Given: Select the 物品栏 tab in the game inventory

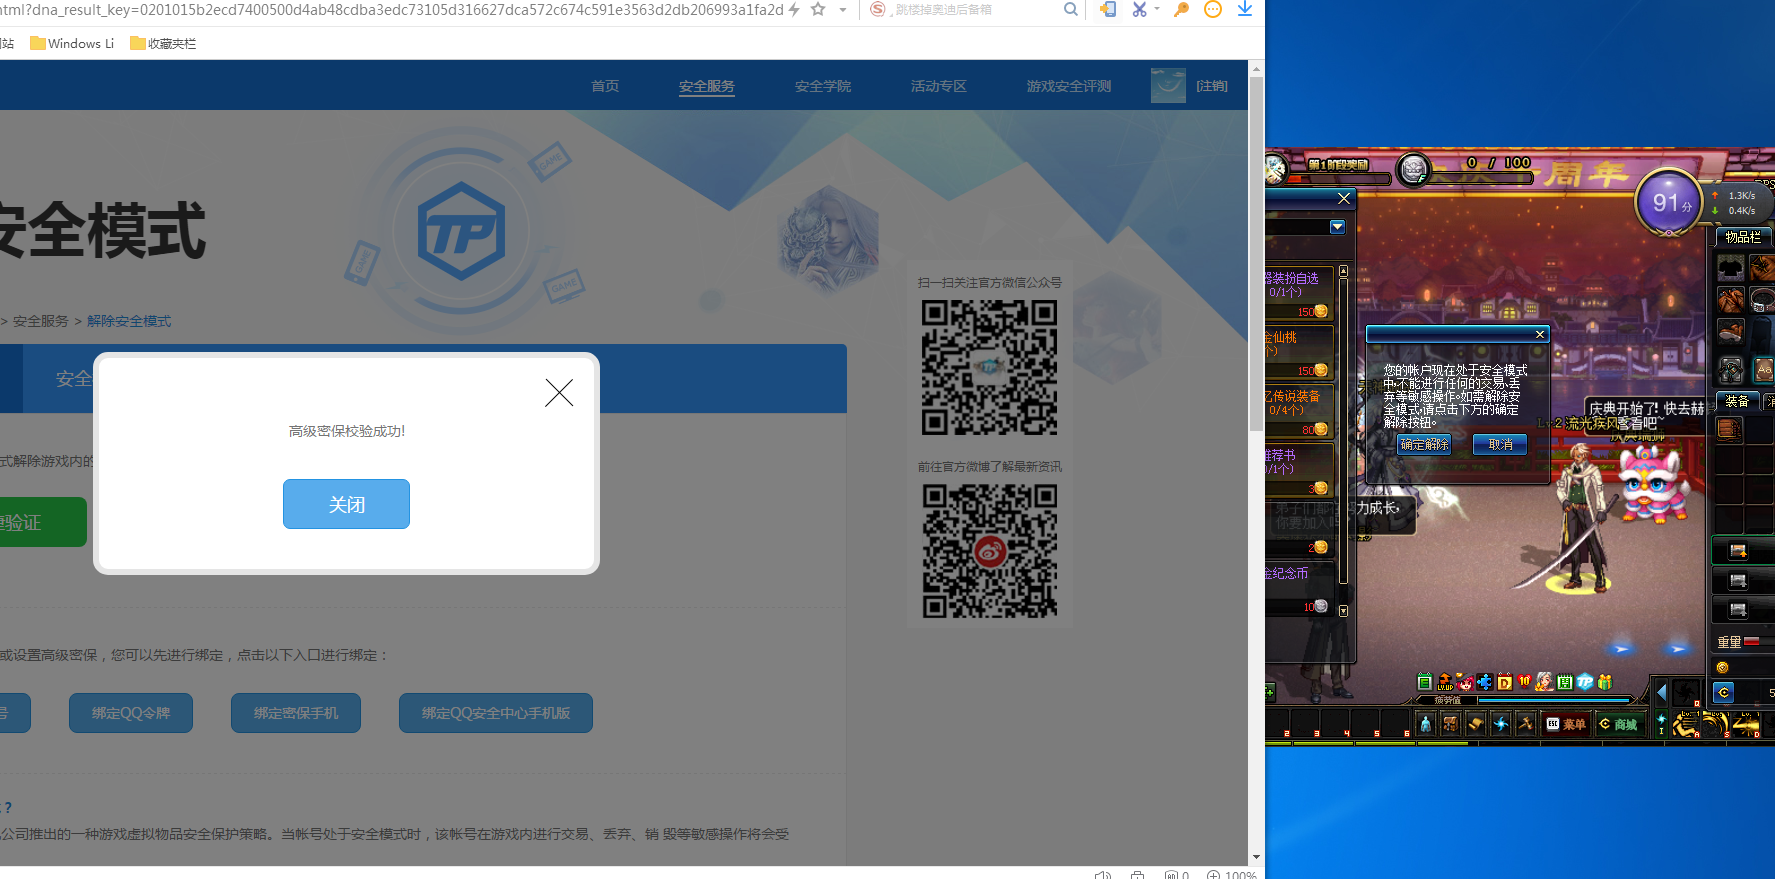Looking at the screenshot, I should (1743, 237).
